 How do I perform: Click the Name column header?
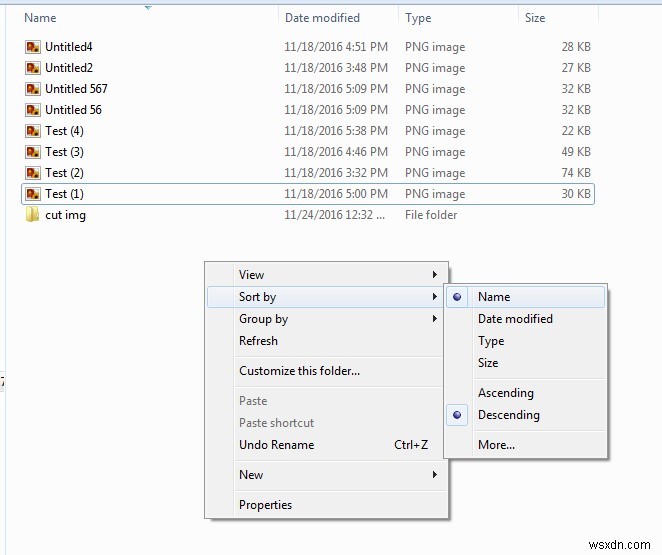point(40,18)
